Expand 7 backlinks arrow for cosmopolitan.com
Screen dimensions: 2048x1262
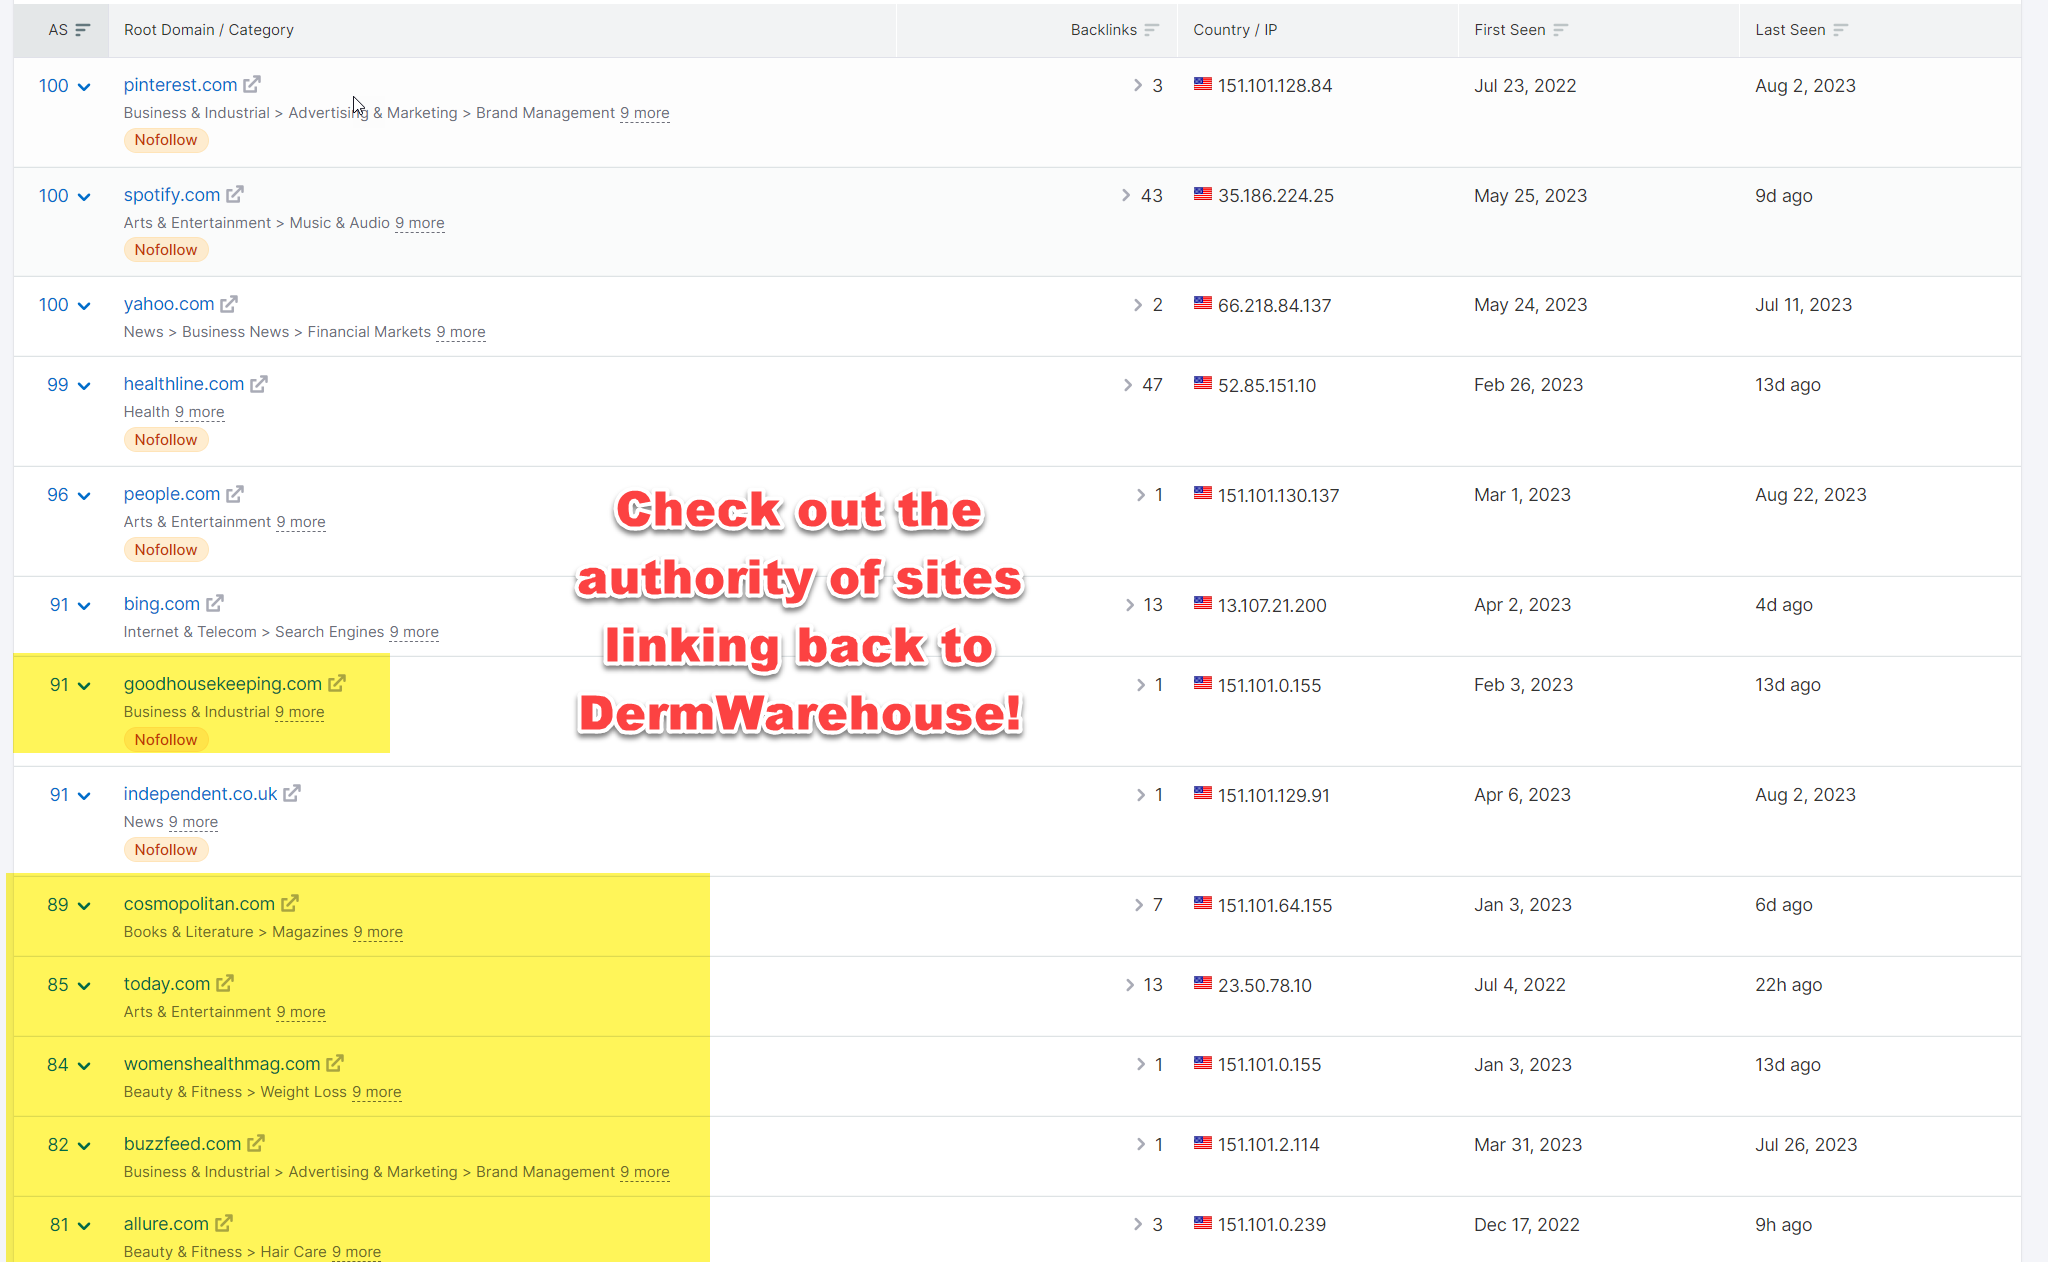click(x=1139, y=905)
